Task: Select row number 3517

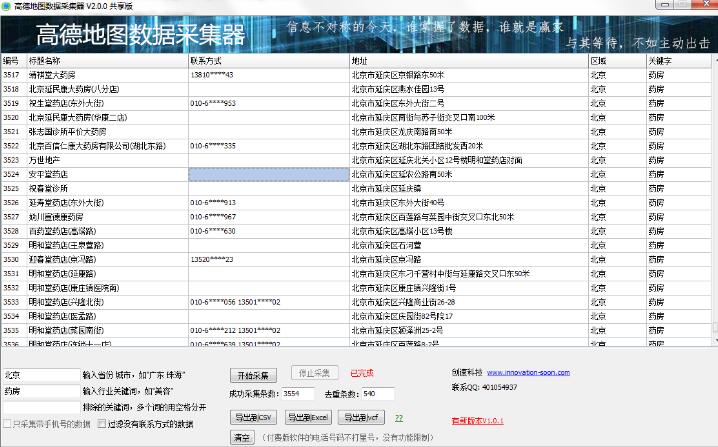Action: [11, 75]
